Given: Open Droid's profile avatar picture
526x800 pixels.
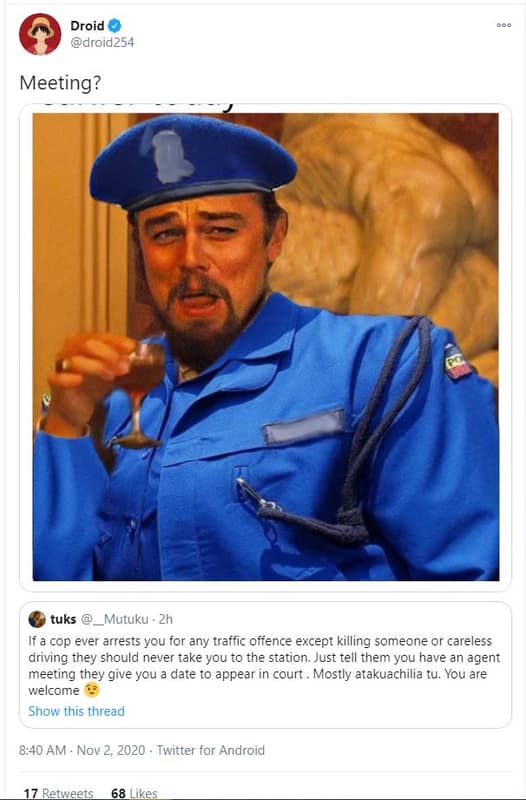Looking at the screenshot, I should tap(40, 34).
